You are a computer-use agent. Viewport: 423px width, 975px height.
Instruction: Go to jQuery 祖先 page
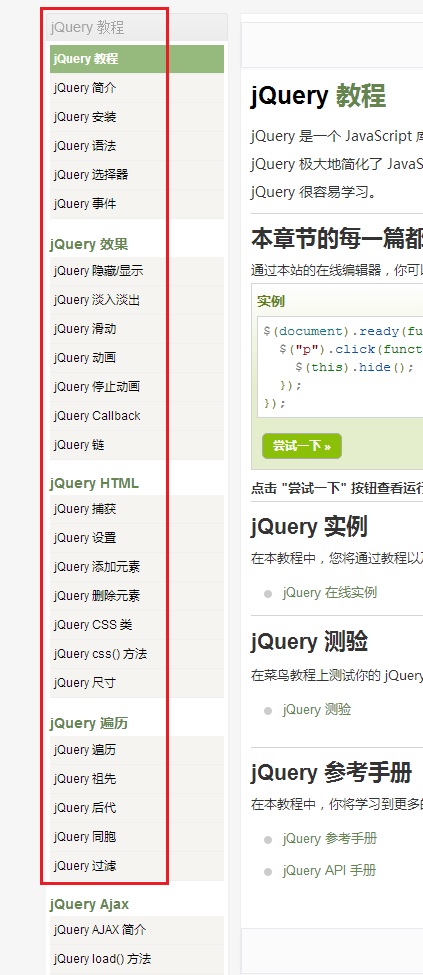(137, 779)
